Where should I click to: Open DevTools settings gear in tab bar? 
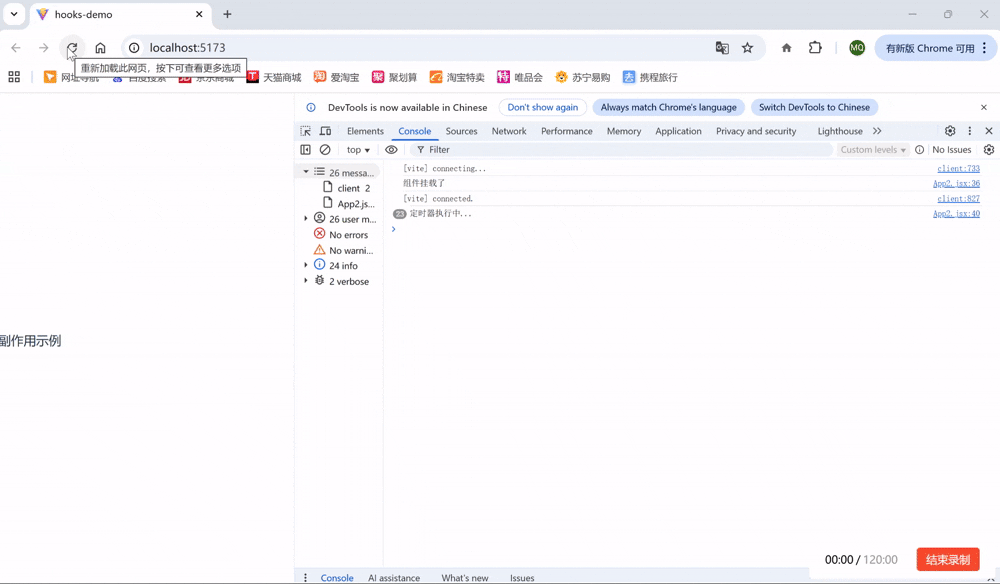pos(950,131)
